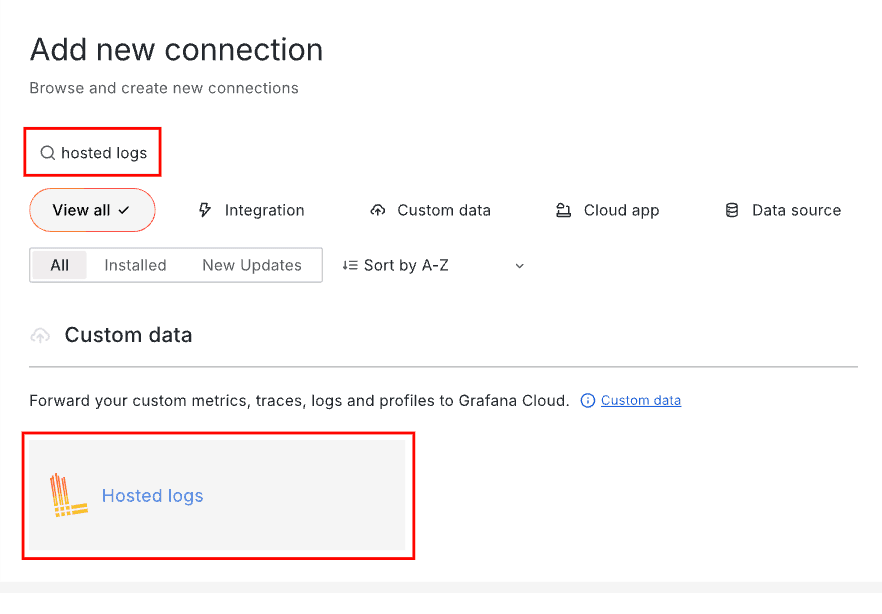Click the cloud icon next to Custom data heading
The width and height of the screenshot is (882, 614).
click(x=40, y=335)
